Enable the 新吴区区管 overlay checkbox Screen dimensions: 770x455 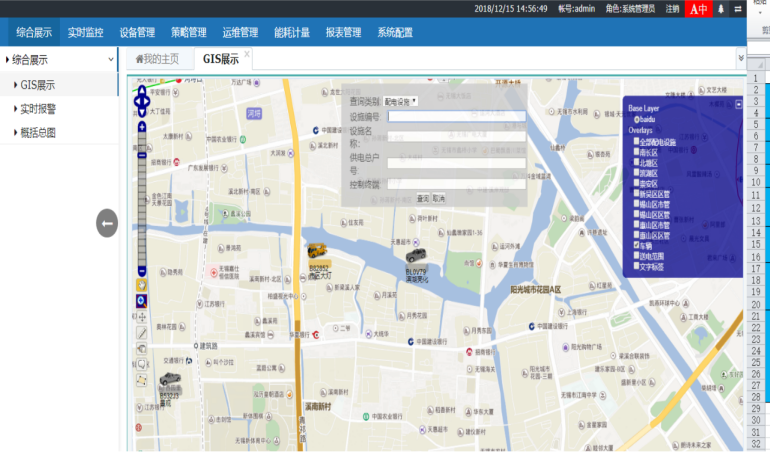coord(636,193)
